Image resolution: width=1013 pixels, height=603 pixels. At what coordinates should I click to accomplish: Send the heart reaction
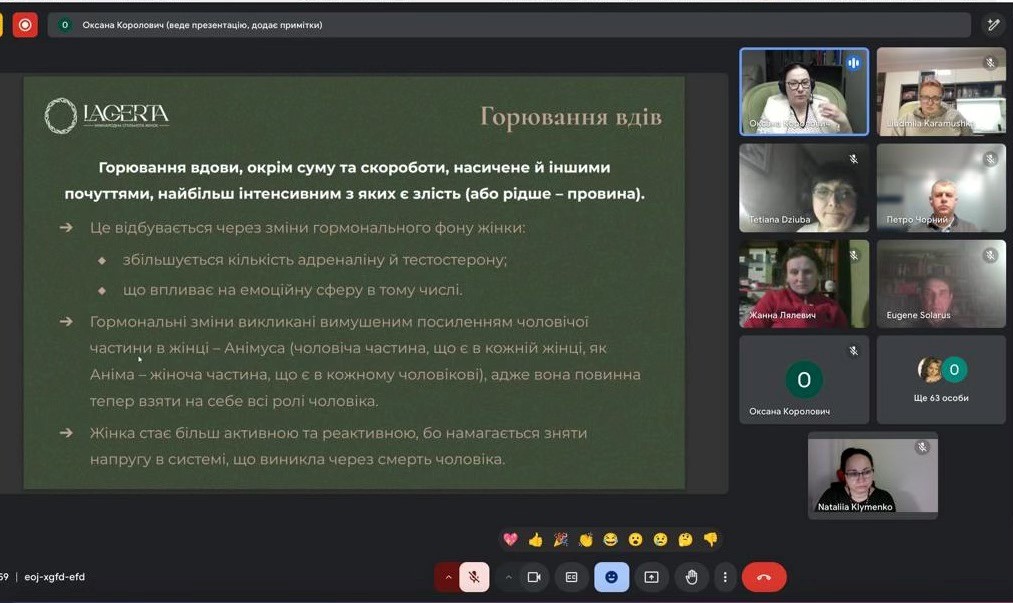coord(510,540)
